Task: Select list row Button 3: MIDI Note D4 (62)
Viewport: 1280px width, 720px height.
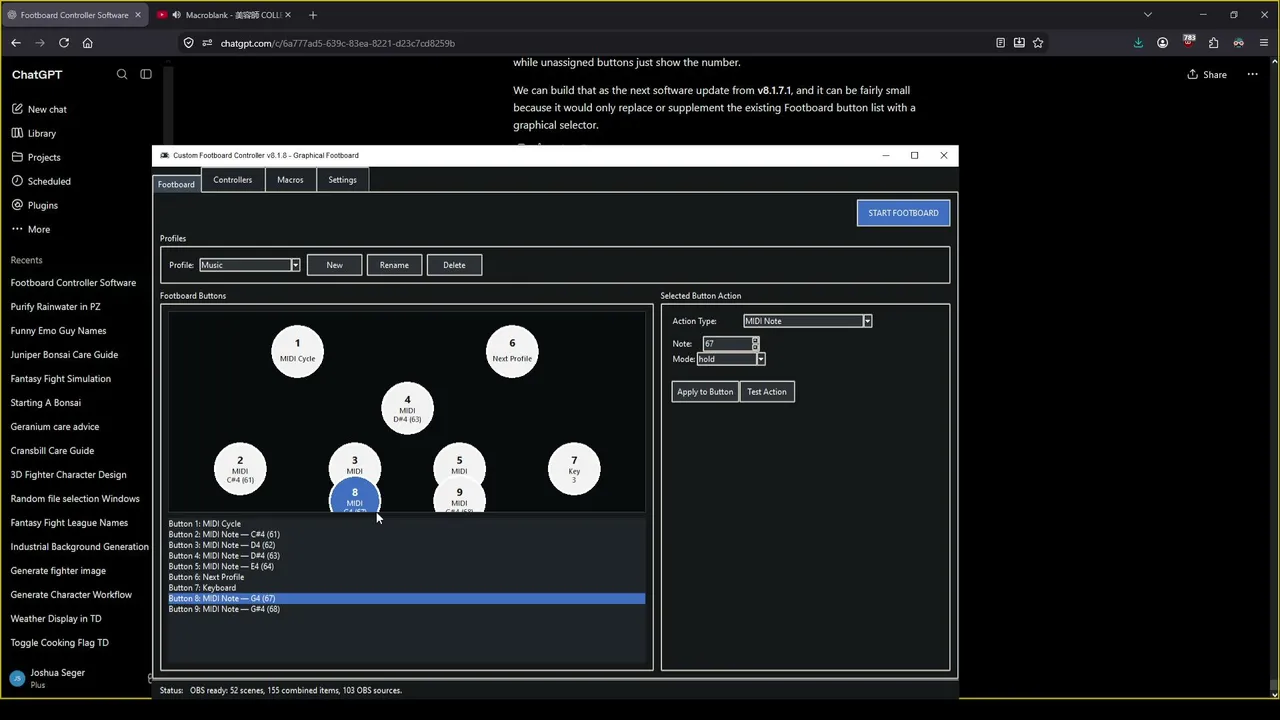Action: (x=406, y=545)
